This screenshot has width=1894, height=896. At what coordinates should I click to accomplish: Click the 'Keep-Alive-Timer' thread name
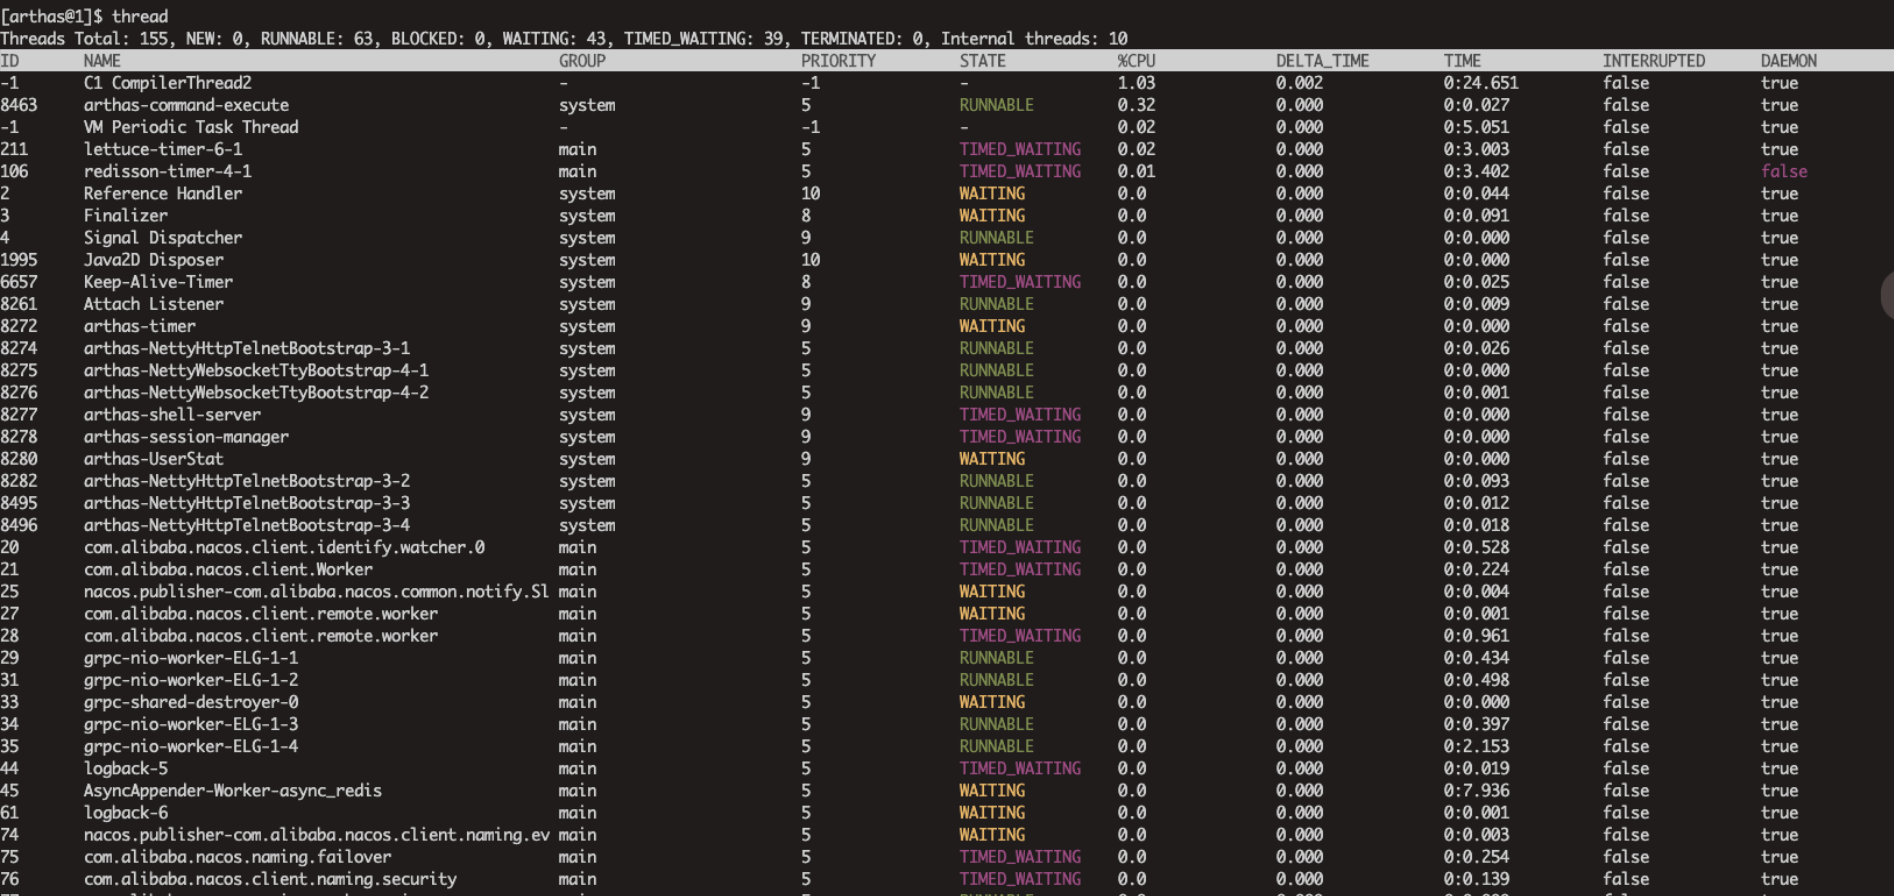(158, 282)
